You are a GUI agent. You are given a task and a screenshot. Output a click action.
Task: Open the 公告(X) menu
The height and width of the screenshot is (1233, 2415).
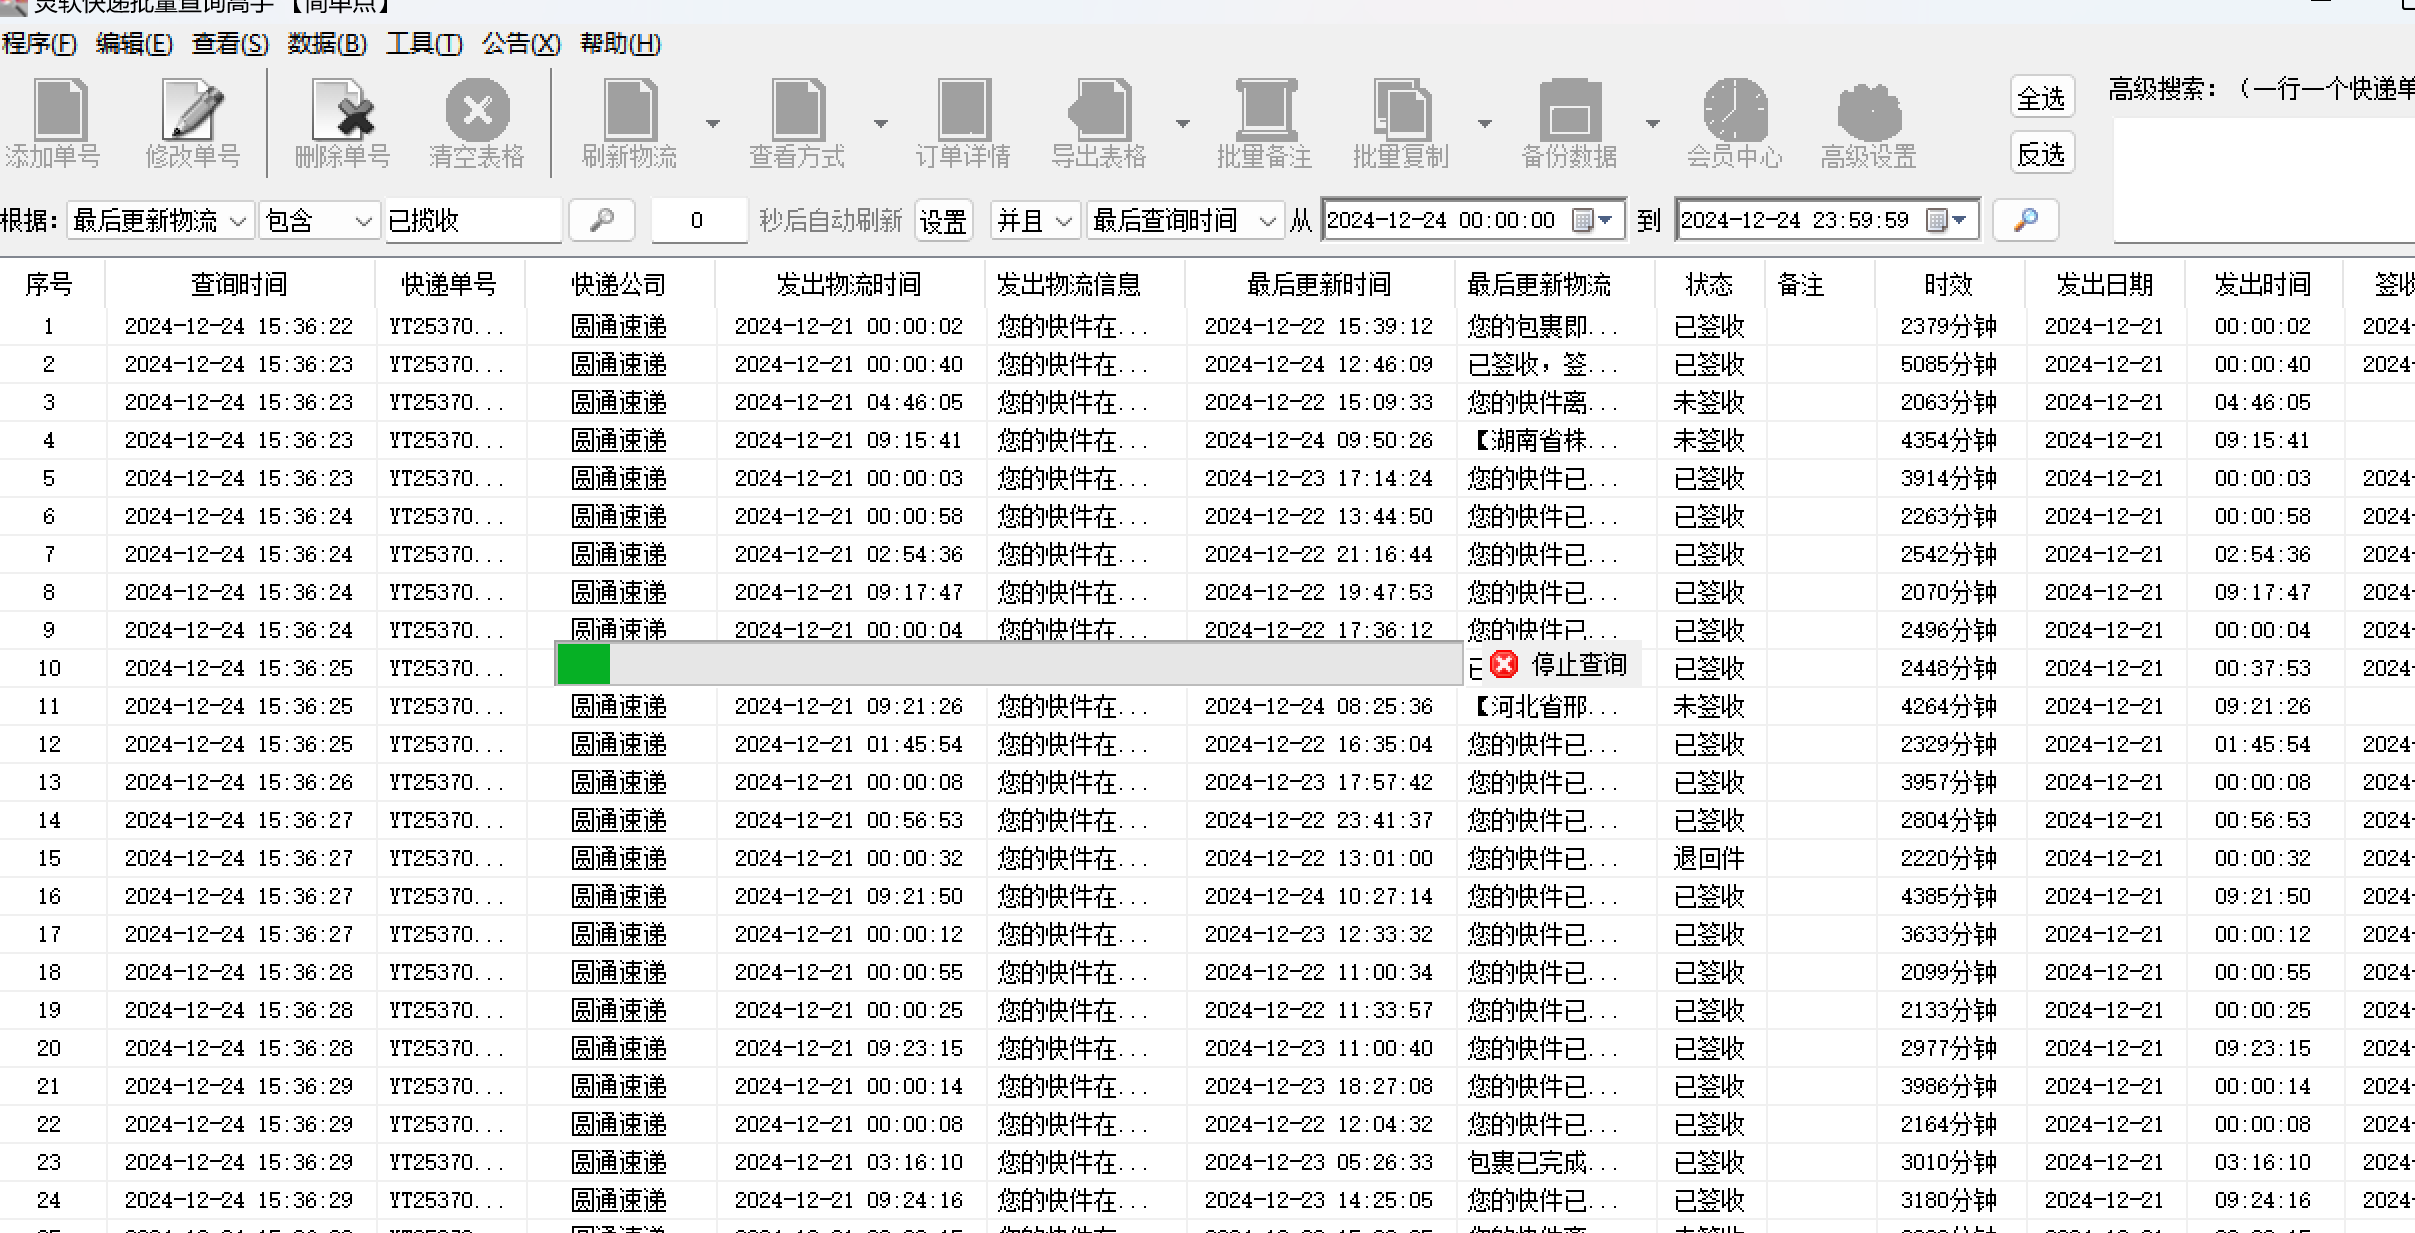[521, 44]
